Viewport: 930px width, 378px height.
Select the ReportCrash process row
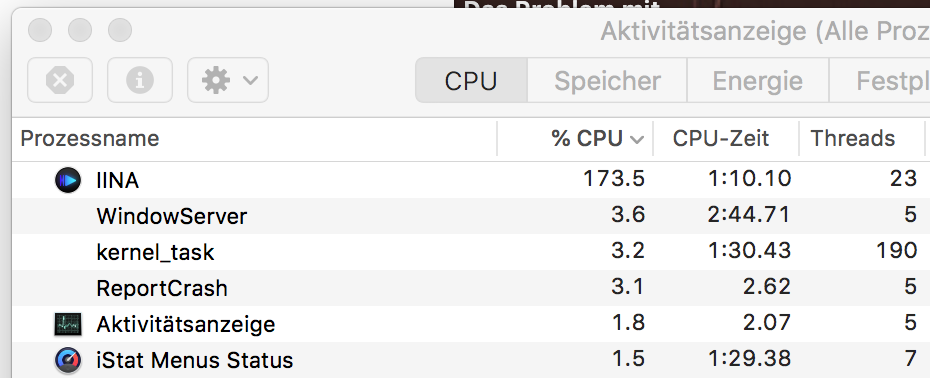(471, 288)
